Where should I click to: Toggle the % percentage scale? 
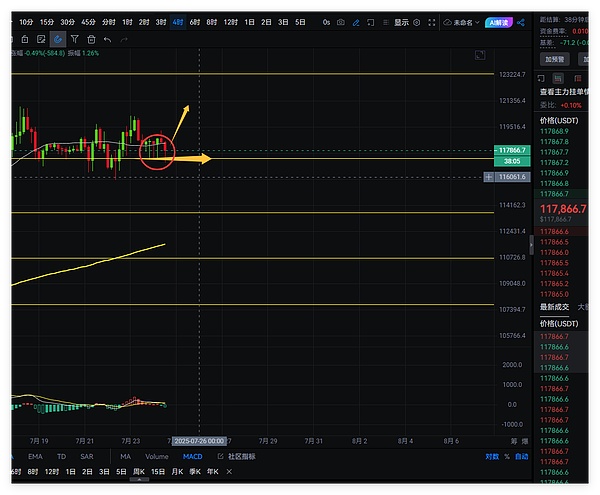click(x=507, y=456)
